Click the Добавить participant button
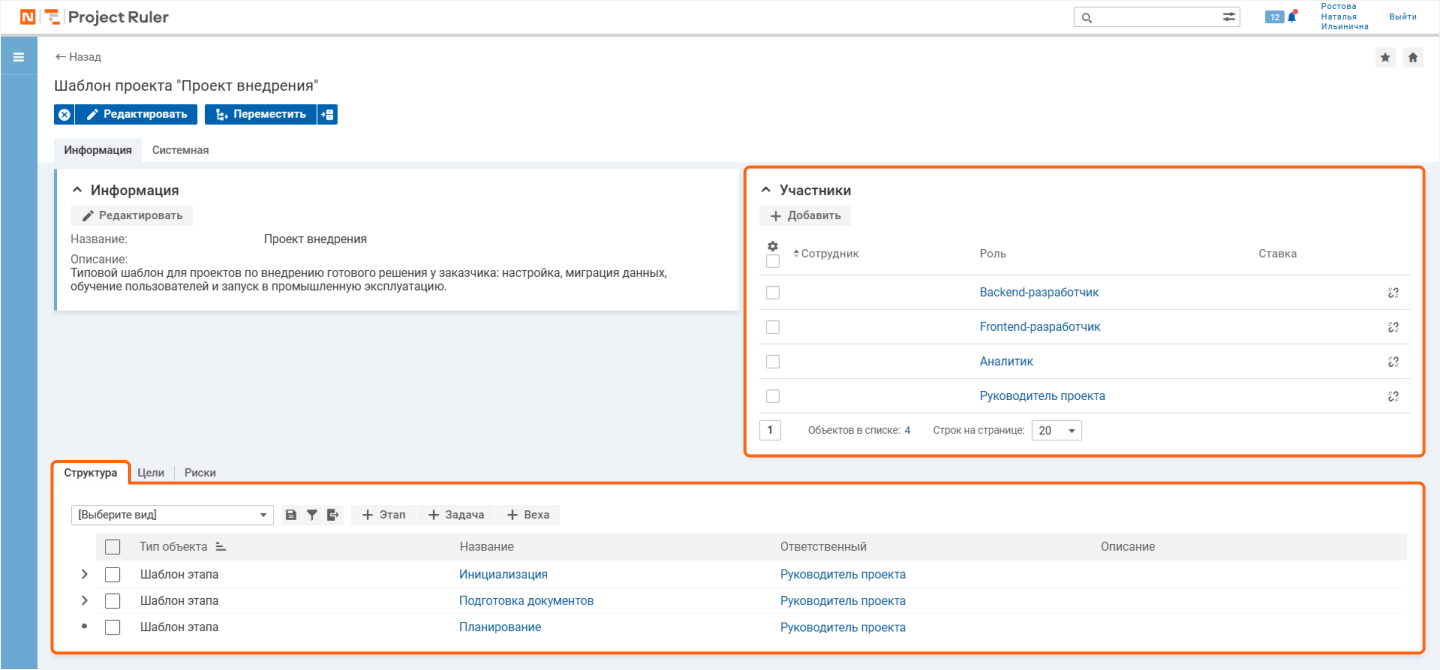The height and width of the screenshot is (670, 1440). coord(805,215)
